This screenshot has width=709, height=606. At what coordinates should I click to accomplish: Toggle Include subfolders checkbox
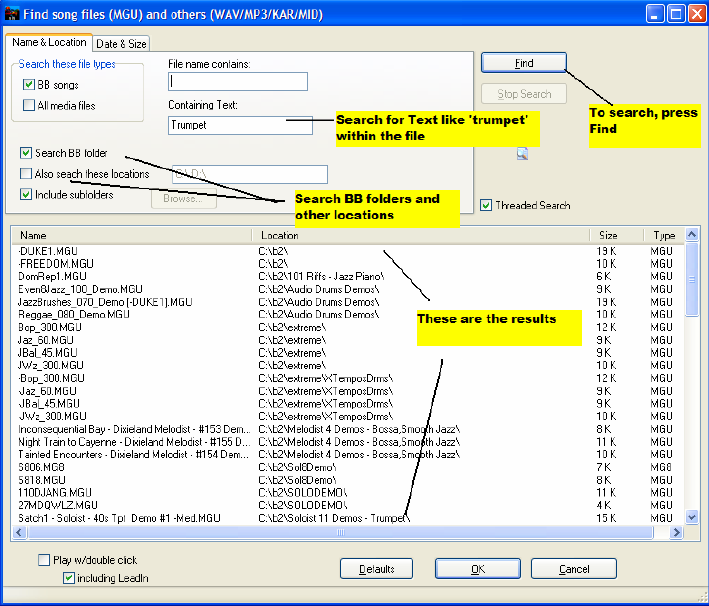(26, 194)
